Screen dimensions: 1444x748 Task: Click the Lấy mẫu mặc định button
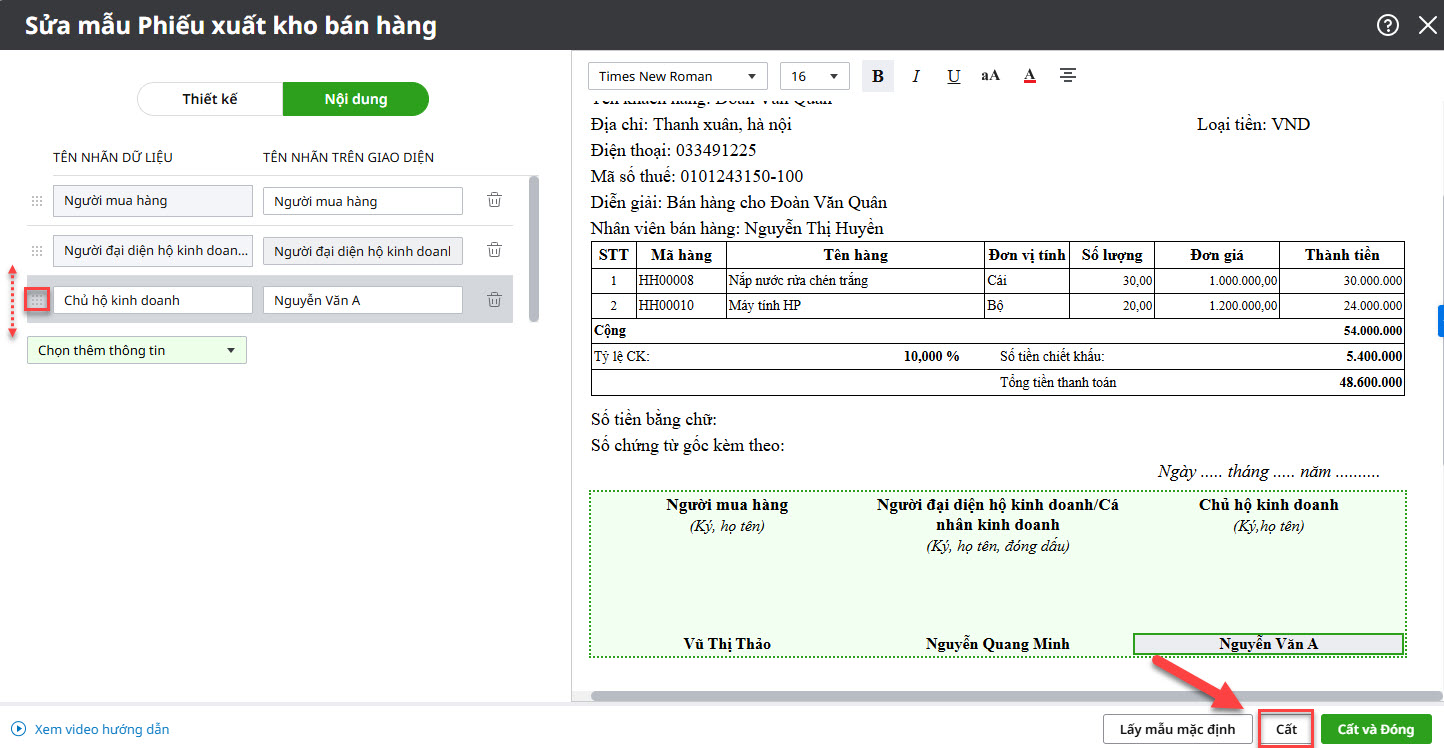pos(1177,729)
